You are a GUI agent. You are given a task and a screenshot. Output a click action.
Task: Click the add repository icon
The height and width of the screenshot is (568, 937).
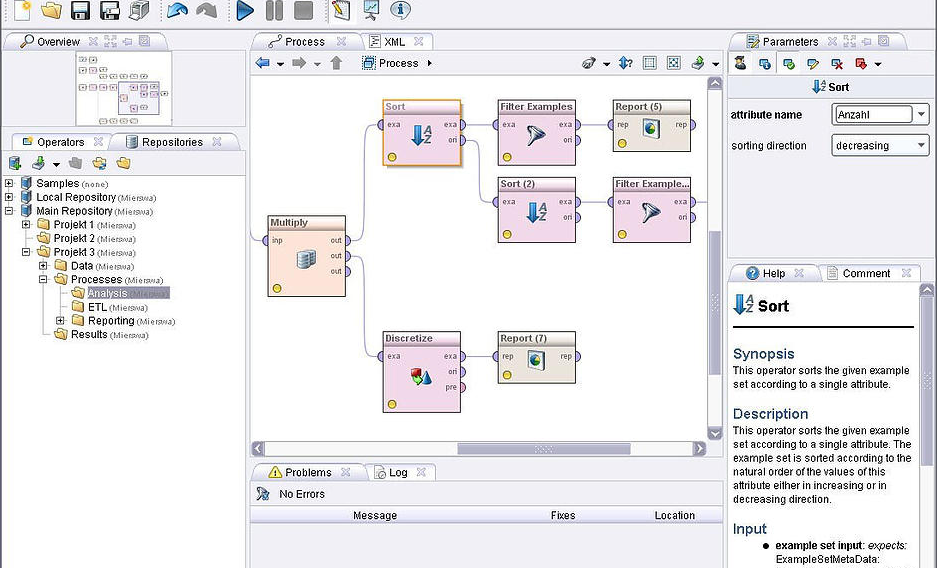click(15, 163)
